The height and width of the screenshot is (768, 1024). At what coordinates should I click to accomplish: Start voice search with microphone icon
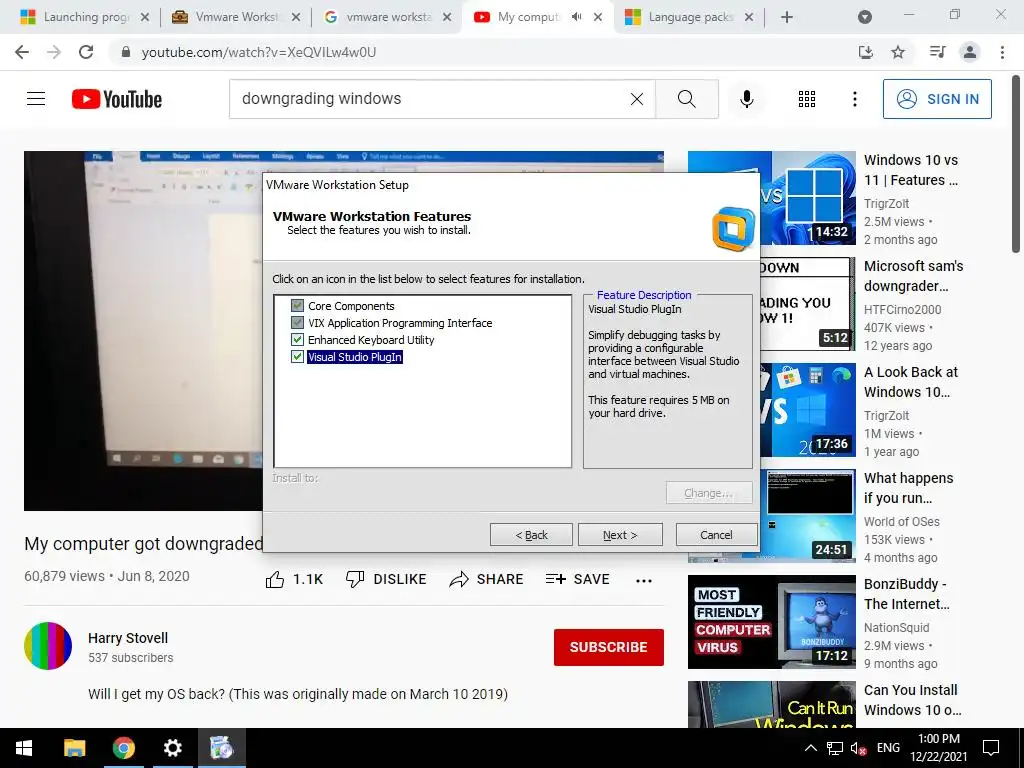[x=746, y=99]
